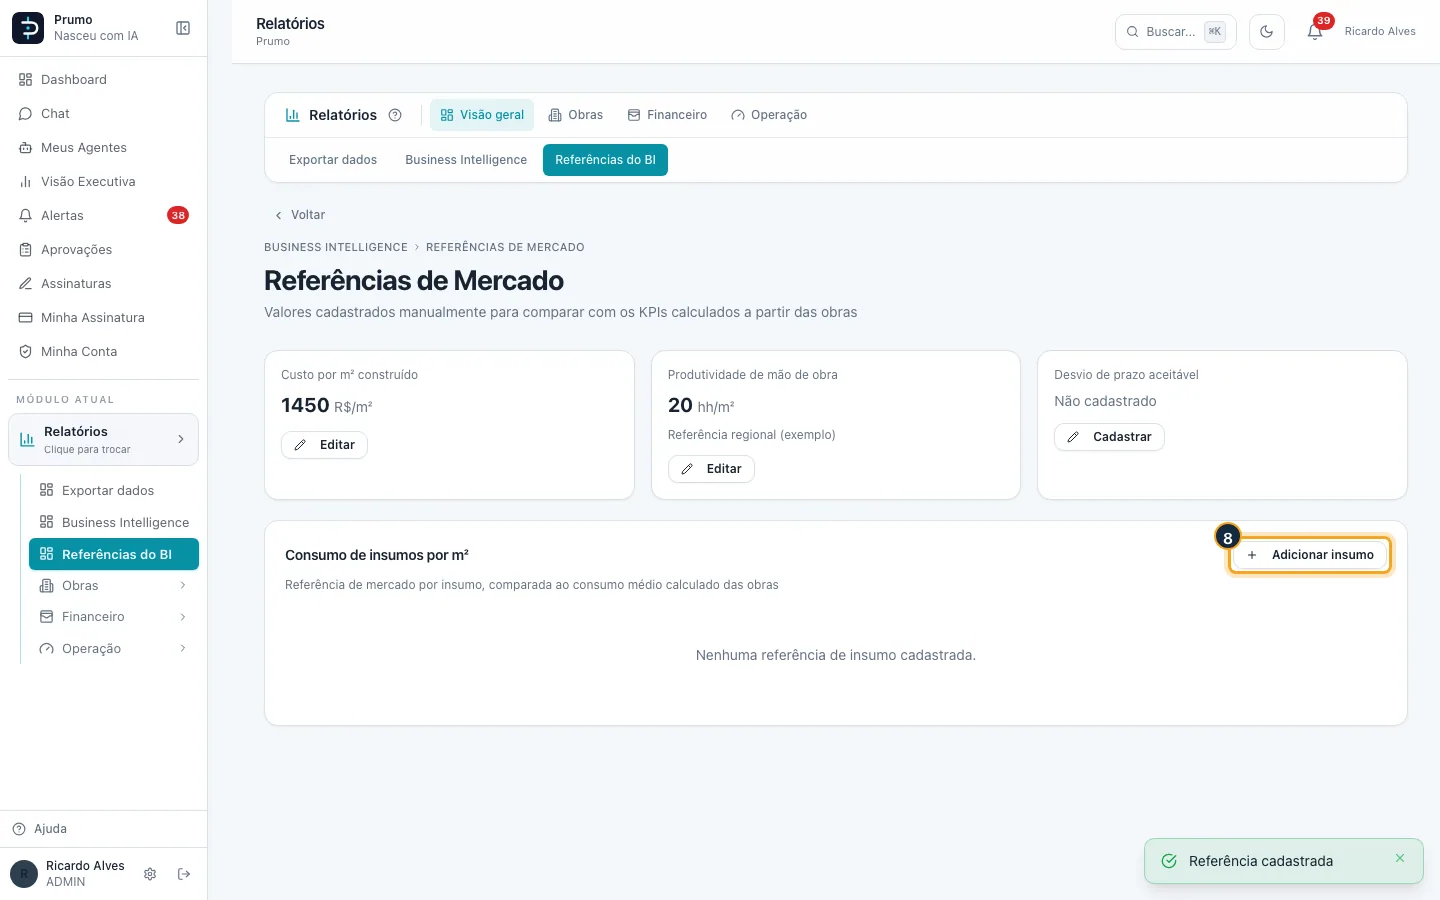Viewport: 1440px width, 900px height.
Task: Open Assinaturas in sidebar
Action: (104, 284)
